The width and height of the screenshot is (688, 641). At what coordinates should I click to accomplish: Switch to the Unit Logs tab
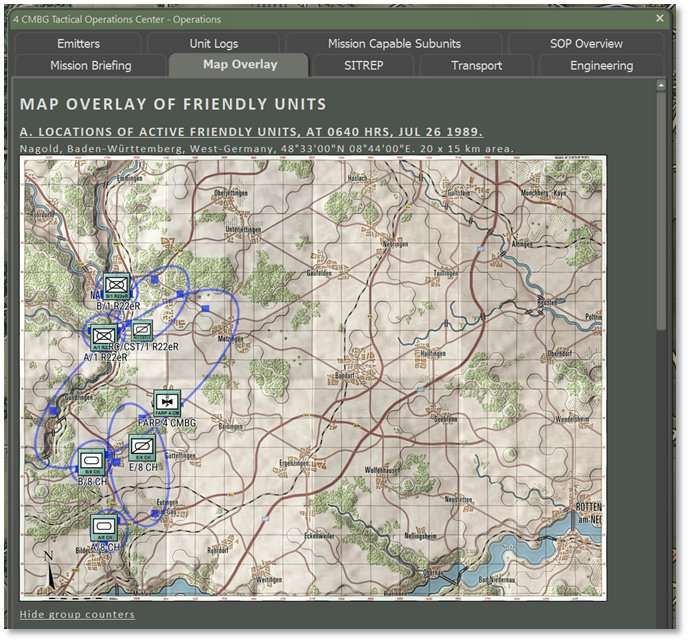coord(215,44)
